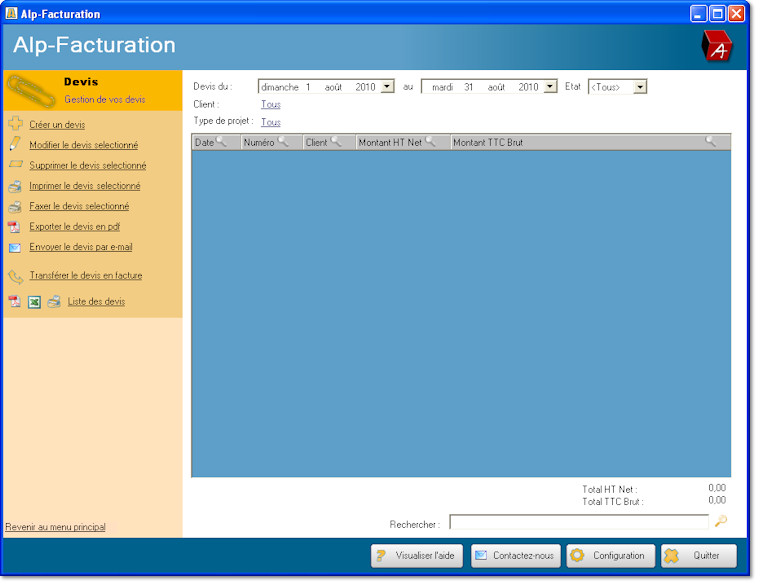760x586 pixels.
Task: Click the printer icon beside Imprimer le devis
Action: click(x=15, y=186)
